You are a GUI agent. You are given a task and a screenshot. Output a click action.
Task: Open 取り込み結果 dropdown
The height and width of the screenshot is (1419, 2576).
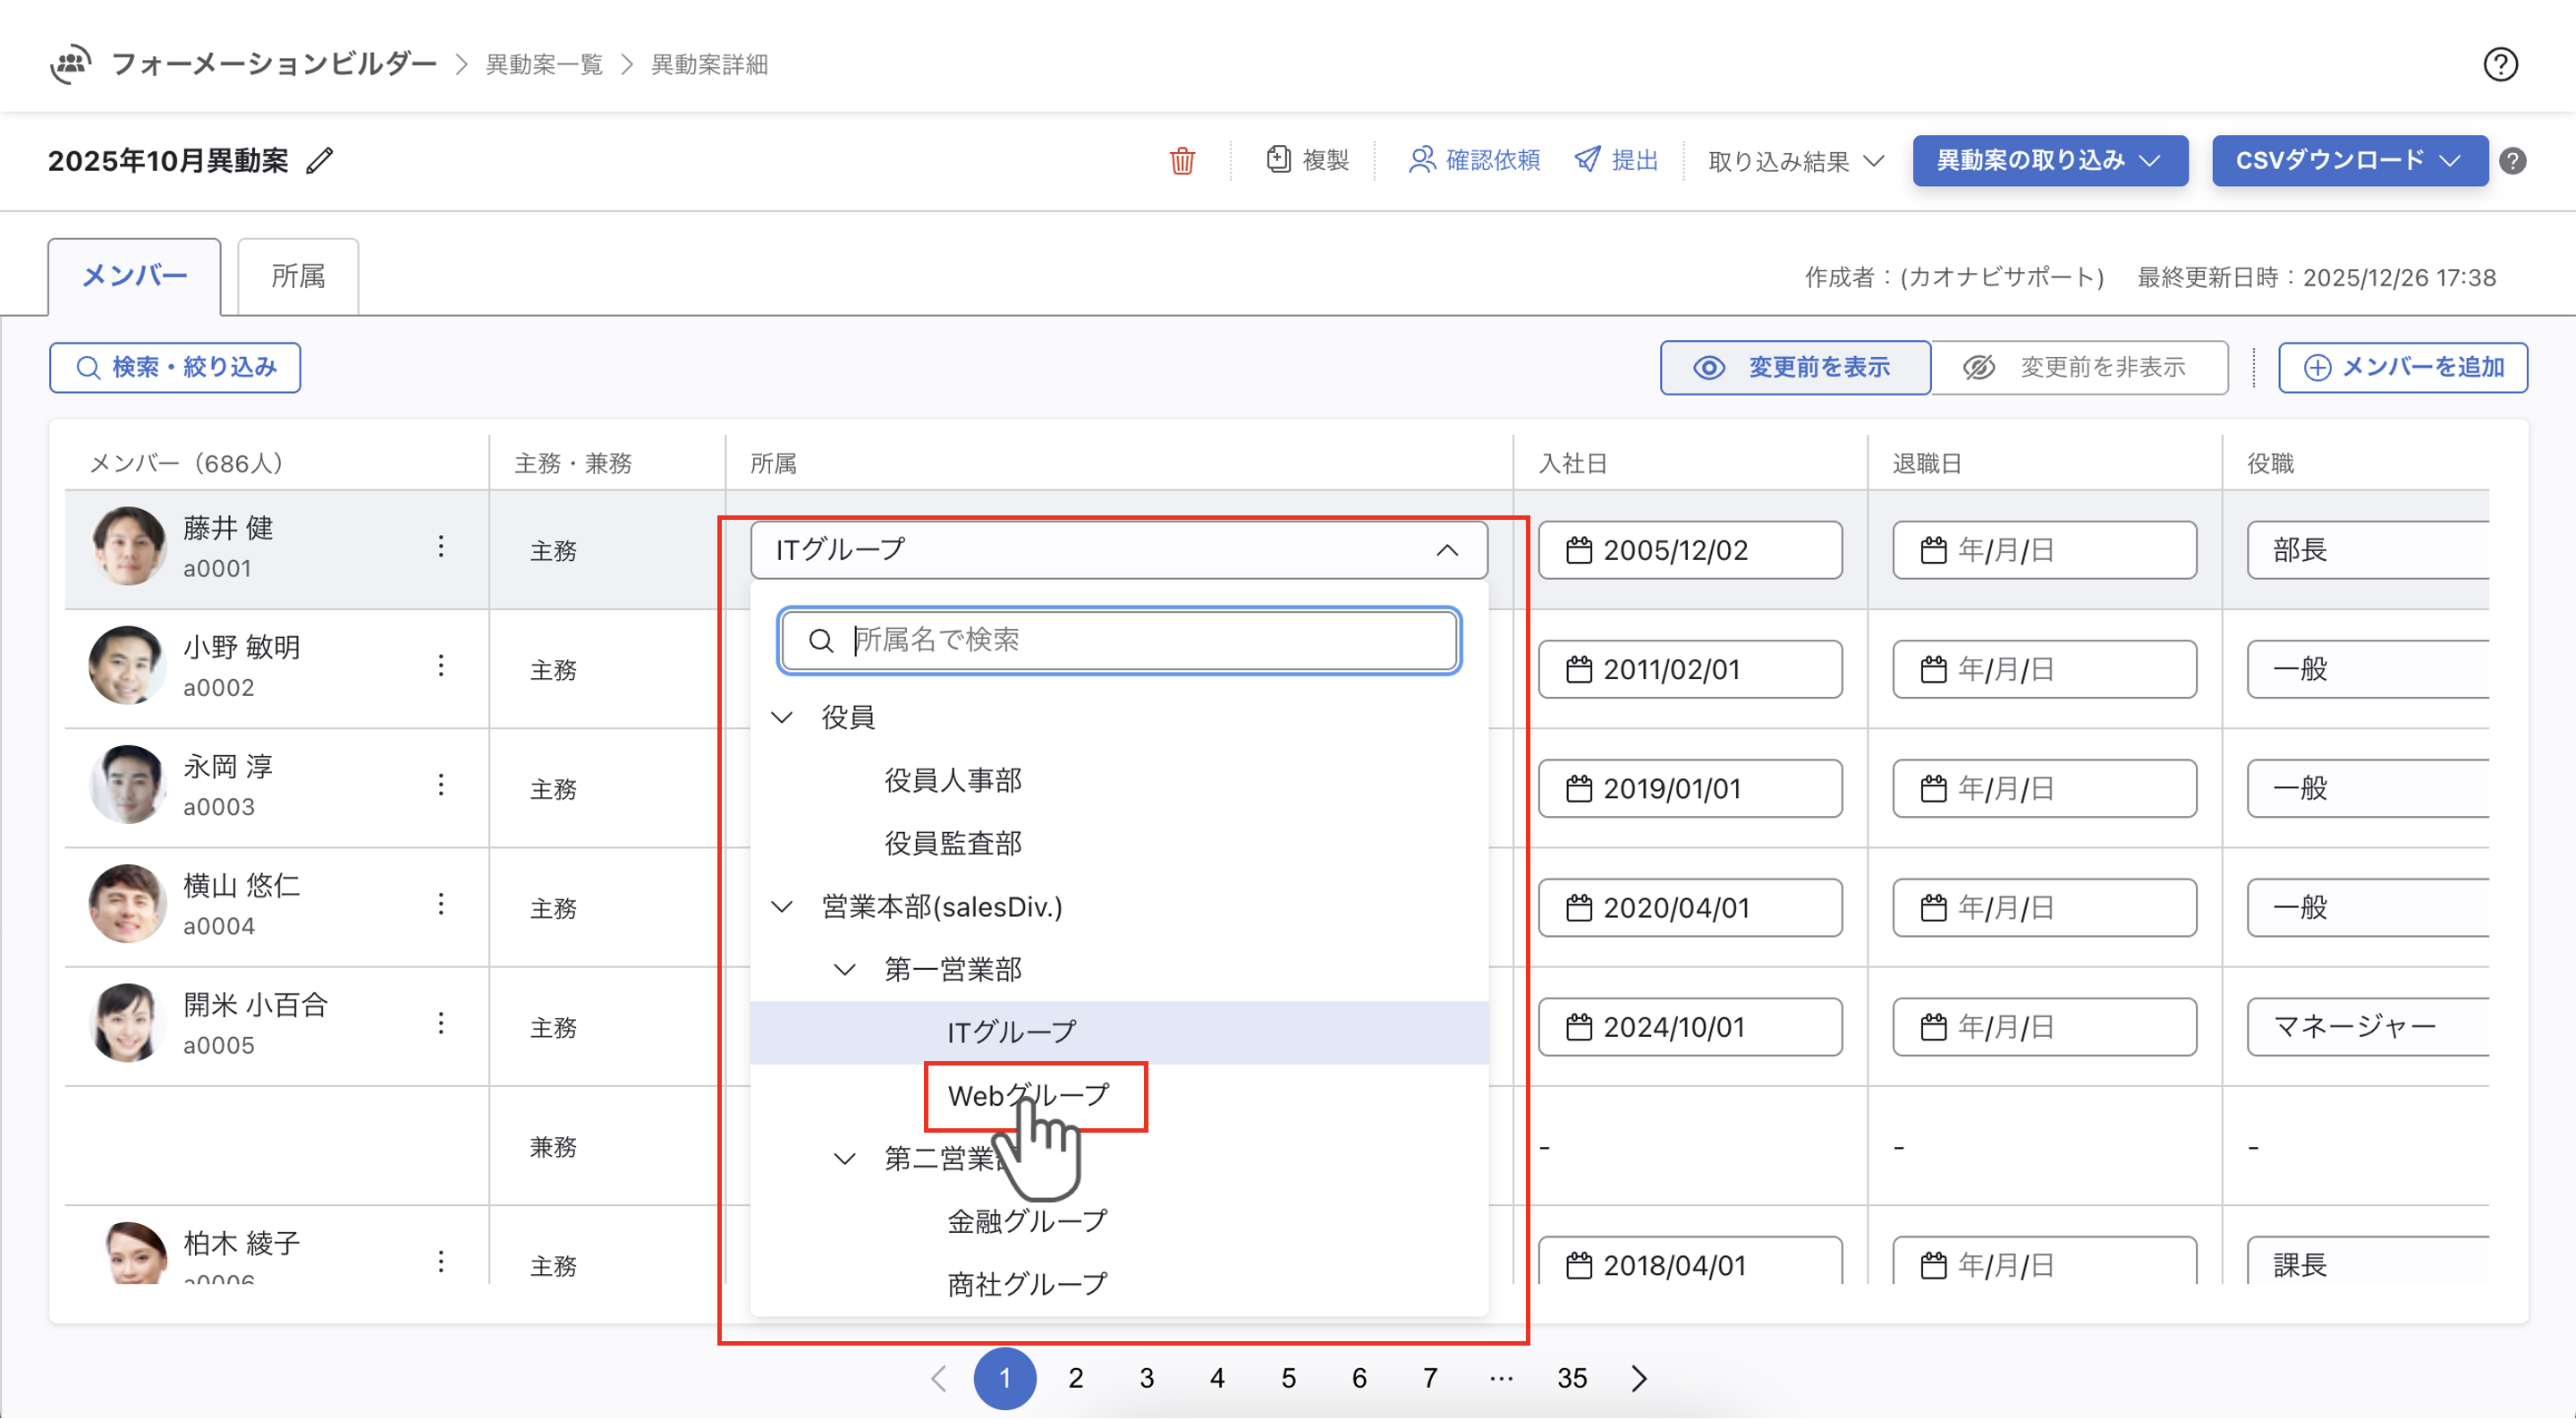pos(1796,161)
